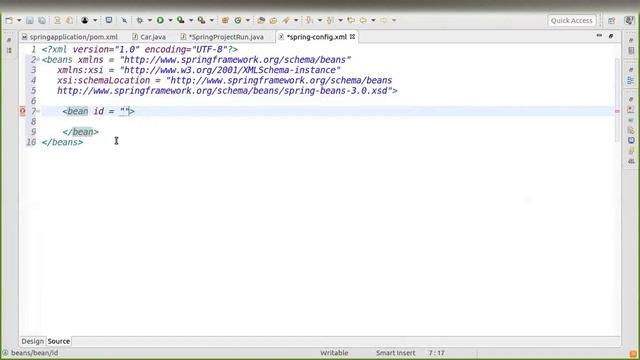Expand the Coverage dropdown arrow
The width and height of the screenshot is (640, 360).
(191, 20)
